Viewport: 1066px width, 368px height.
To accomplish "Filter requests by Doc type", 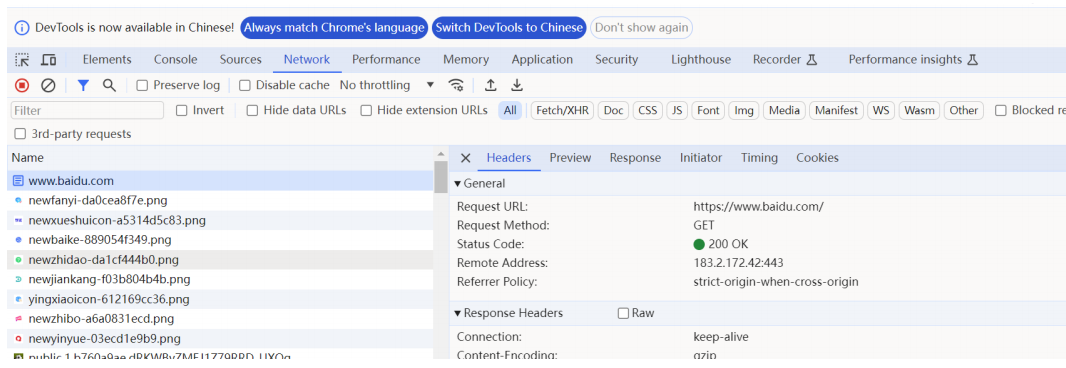I will (614, 110).
